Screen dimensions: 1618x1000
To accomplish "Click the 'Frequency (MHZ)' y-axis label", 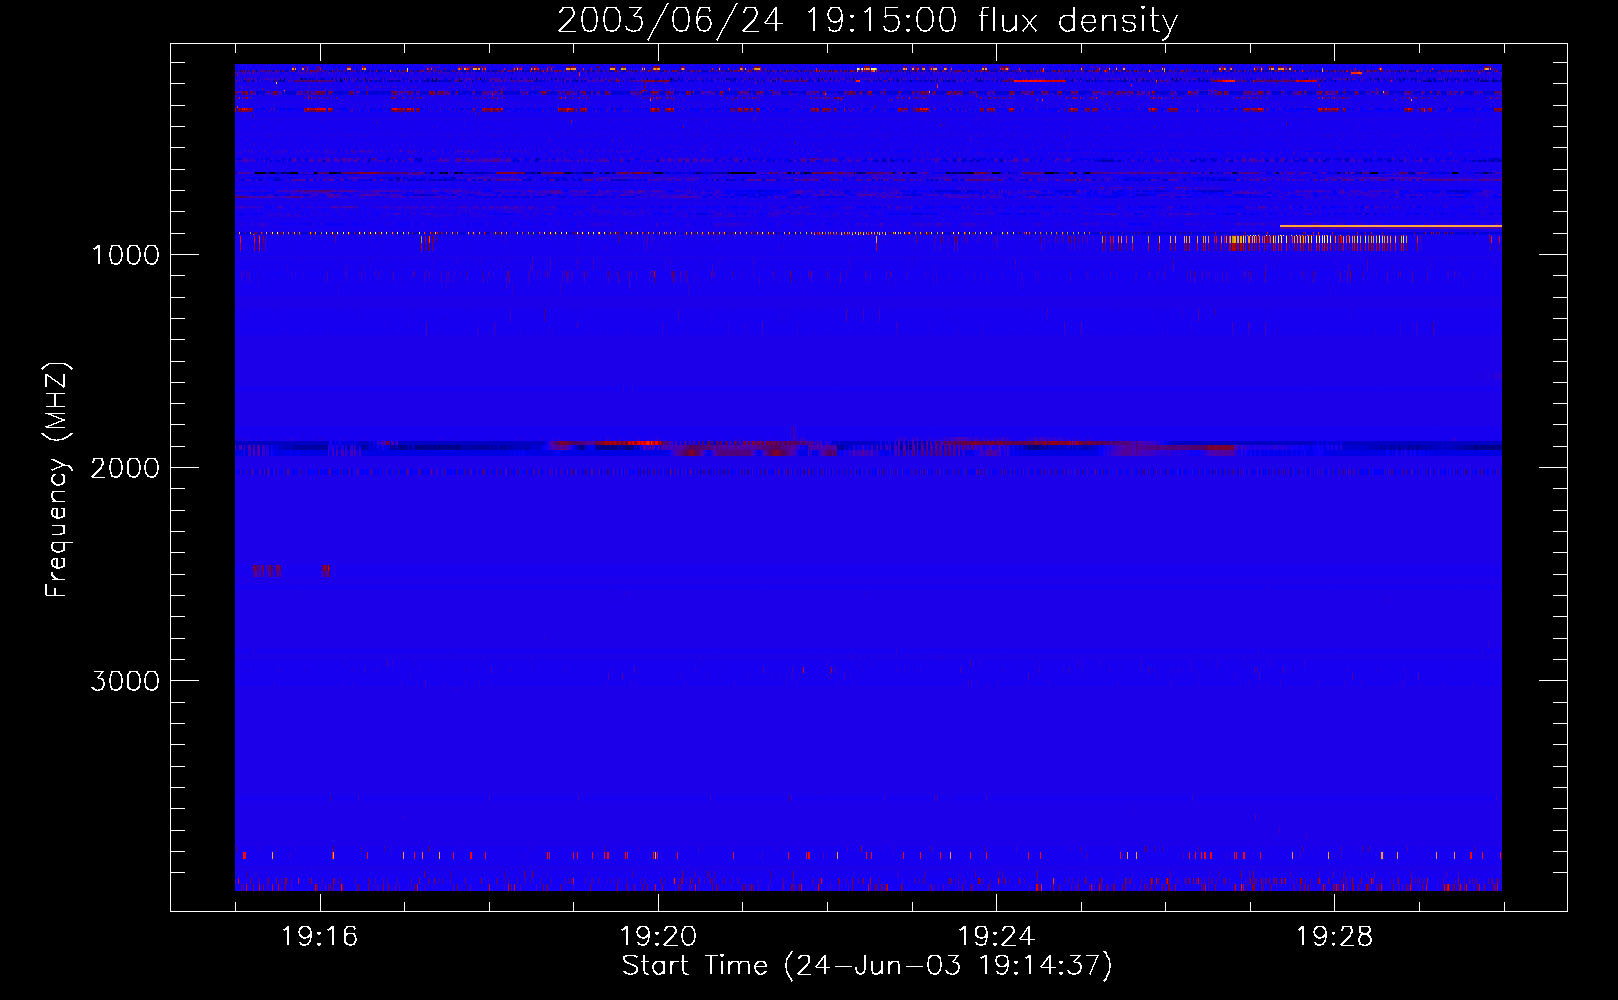I will pos(57,480).
